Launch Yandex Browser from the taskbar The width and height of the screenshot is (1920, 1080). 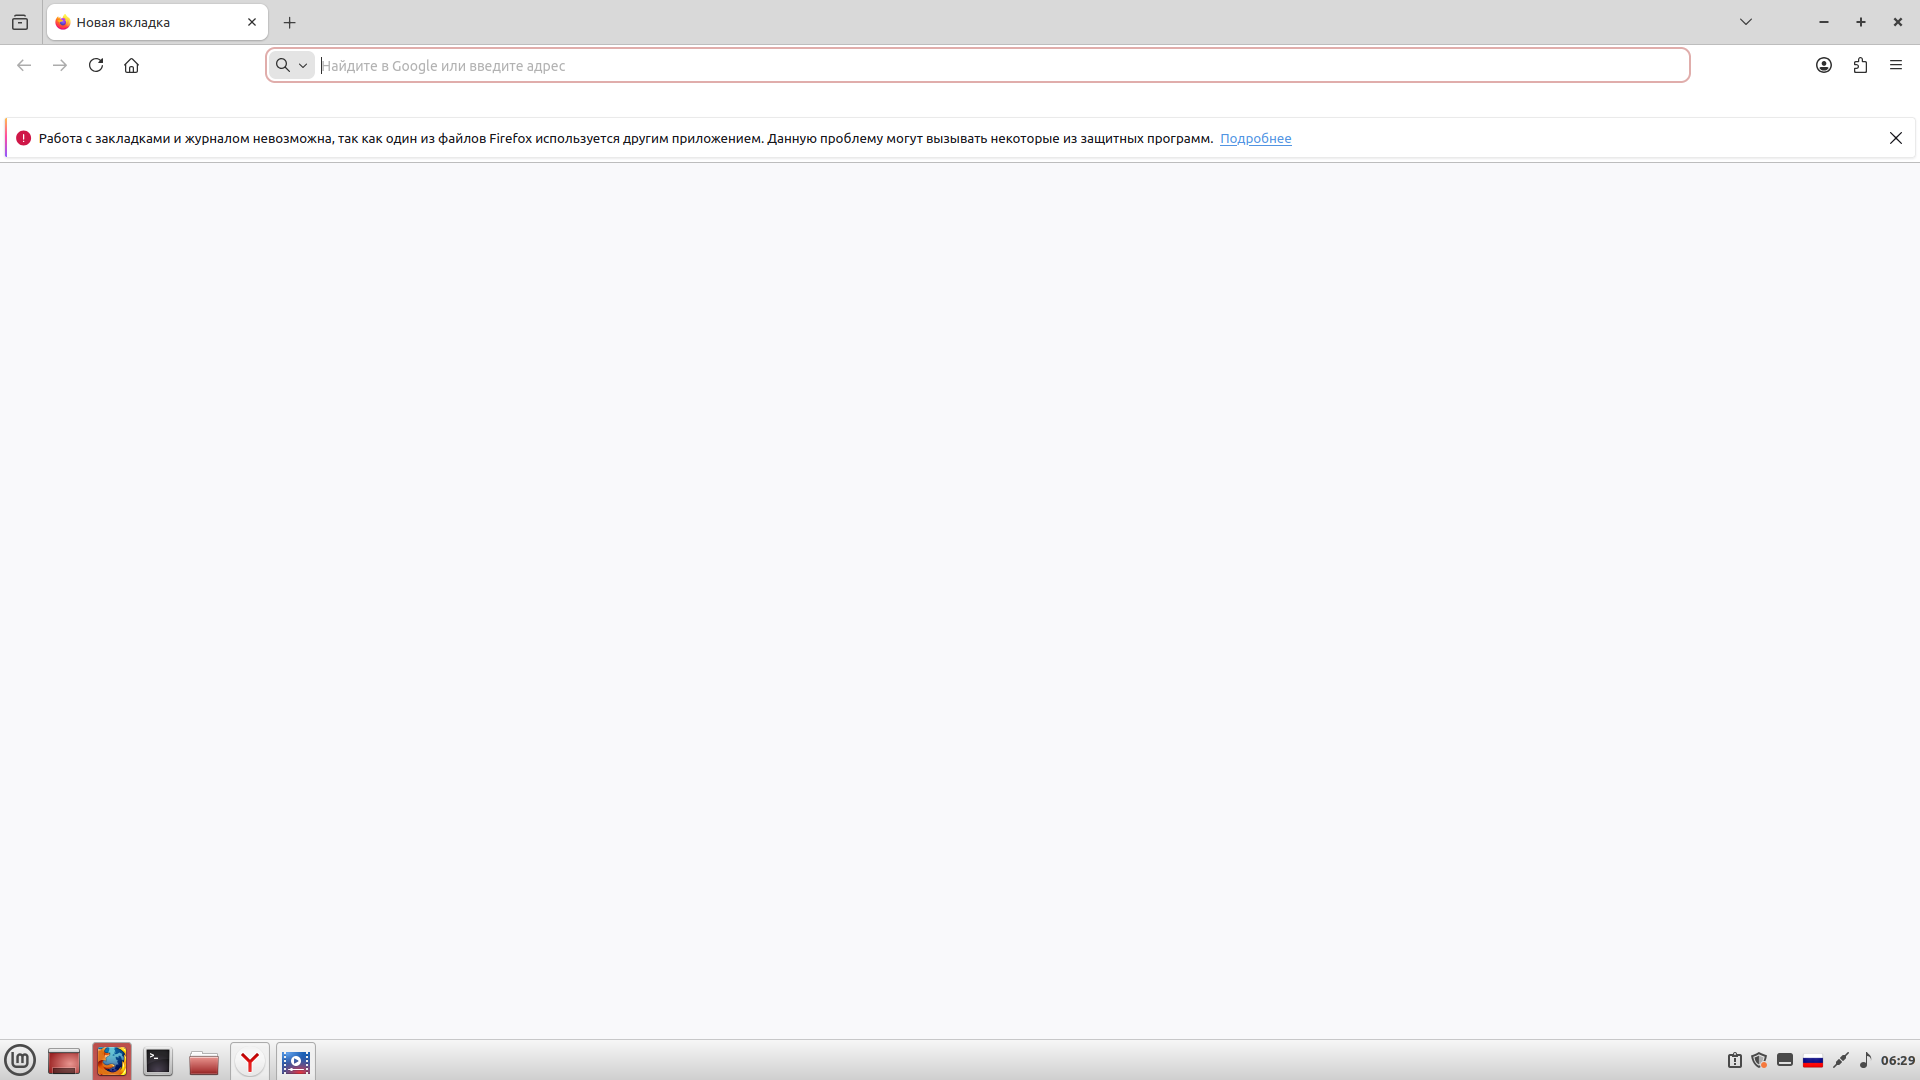point(250,1061)
